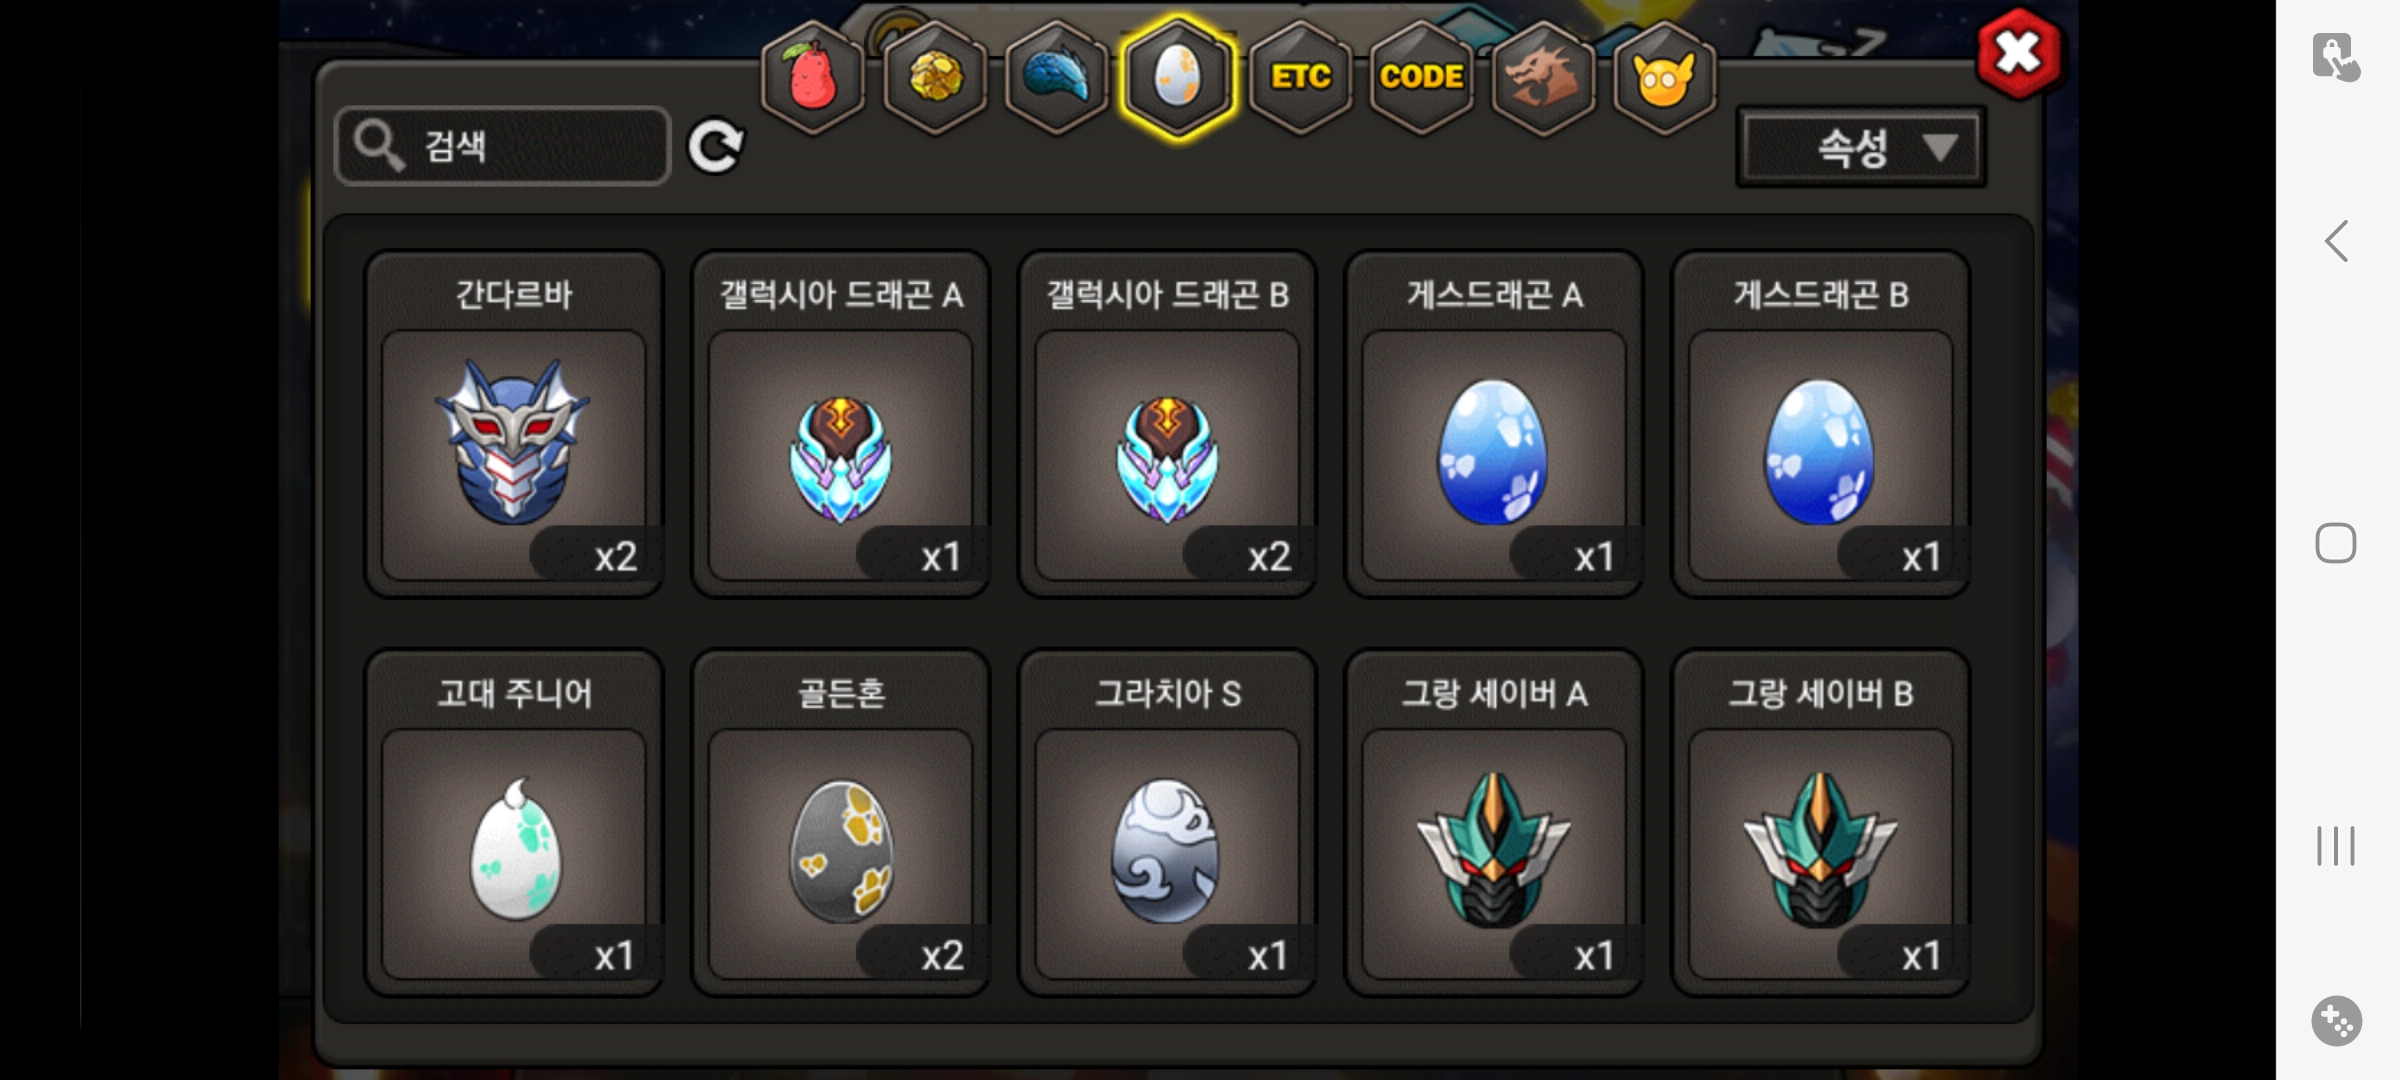The height and width of the screenshot is (1080, 2400).
Task: Open the brown dragon head category
Action: 1542,78
